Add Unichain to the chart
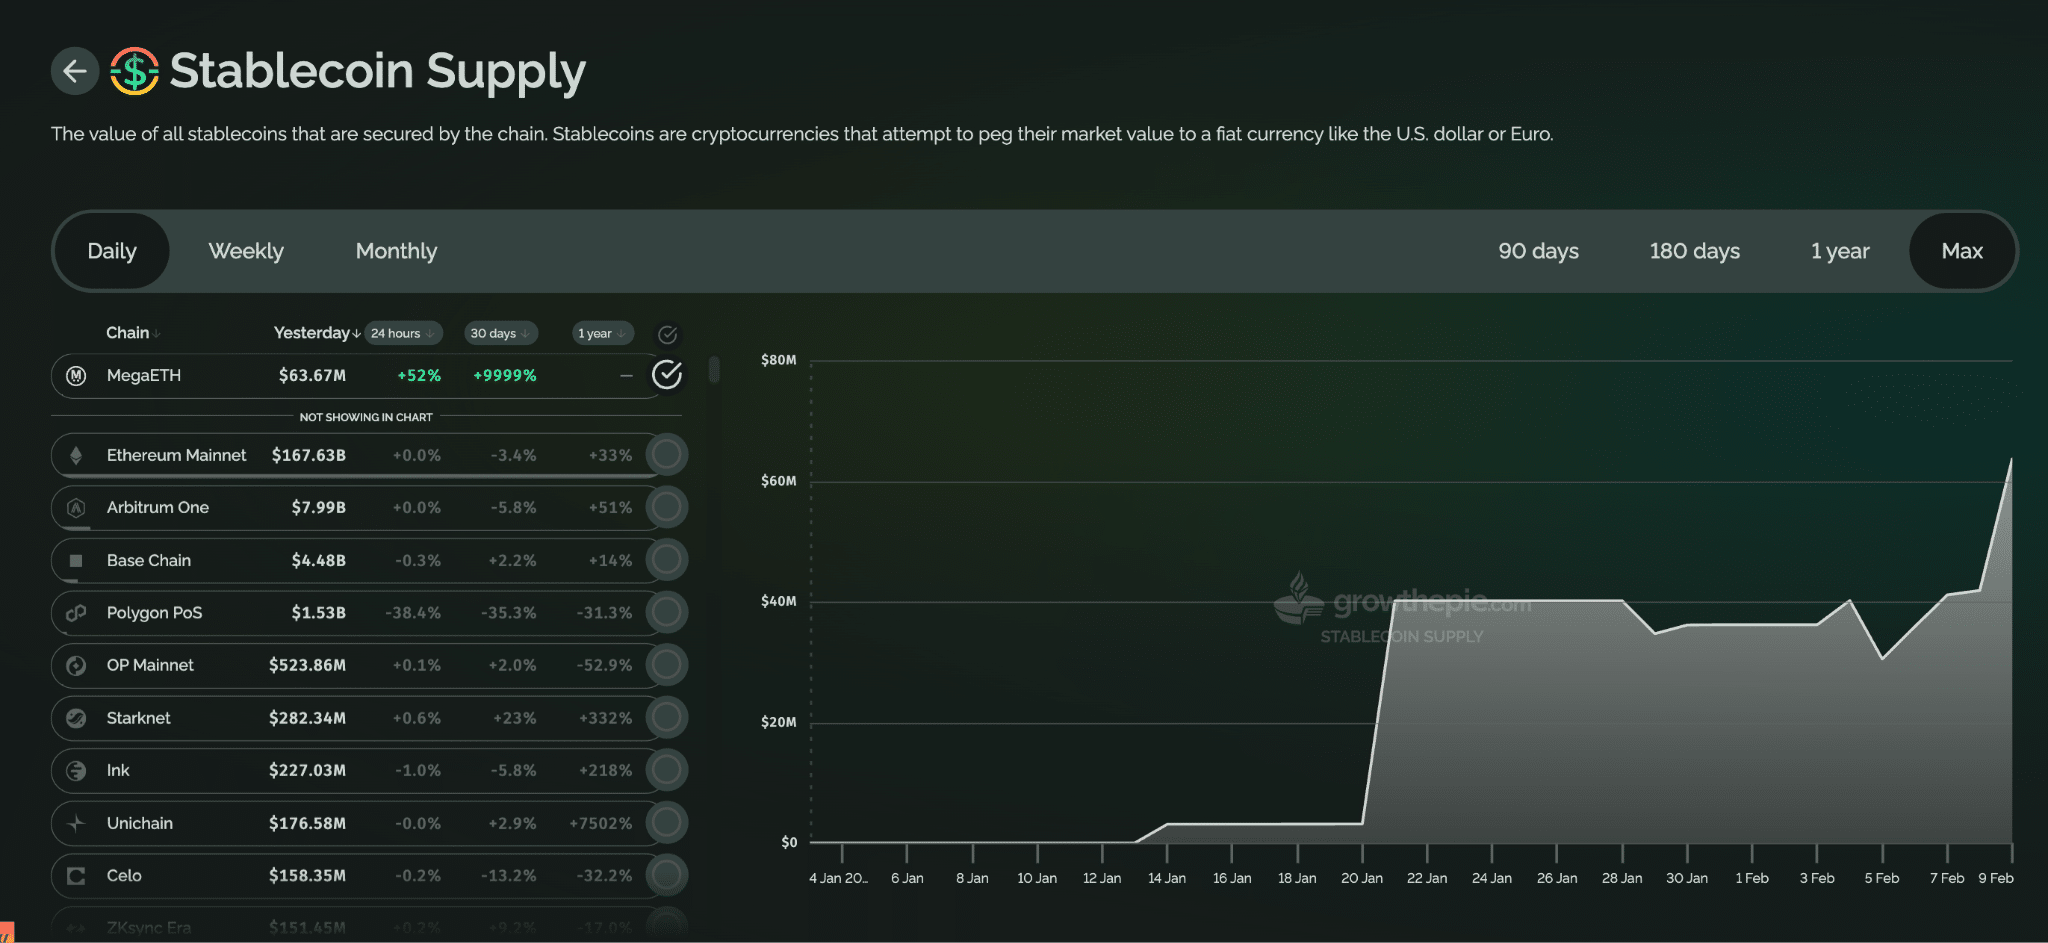 pos(666,823)
